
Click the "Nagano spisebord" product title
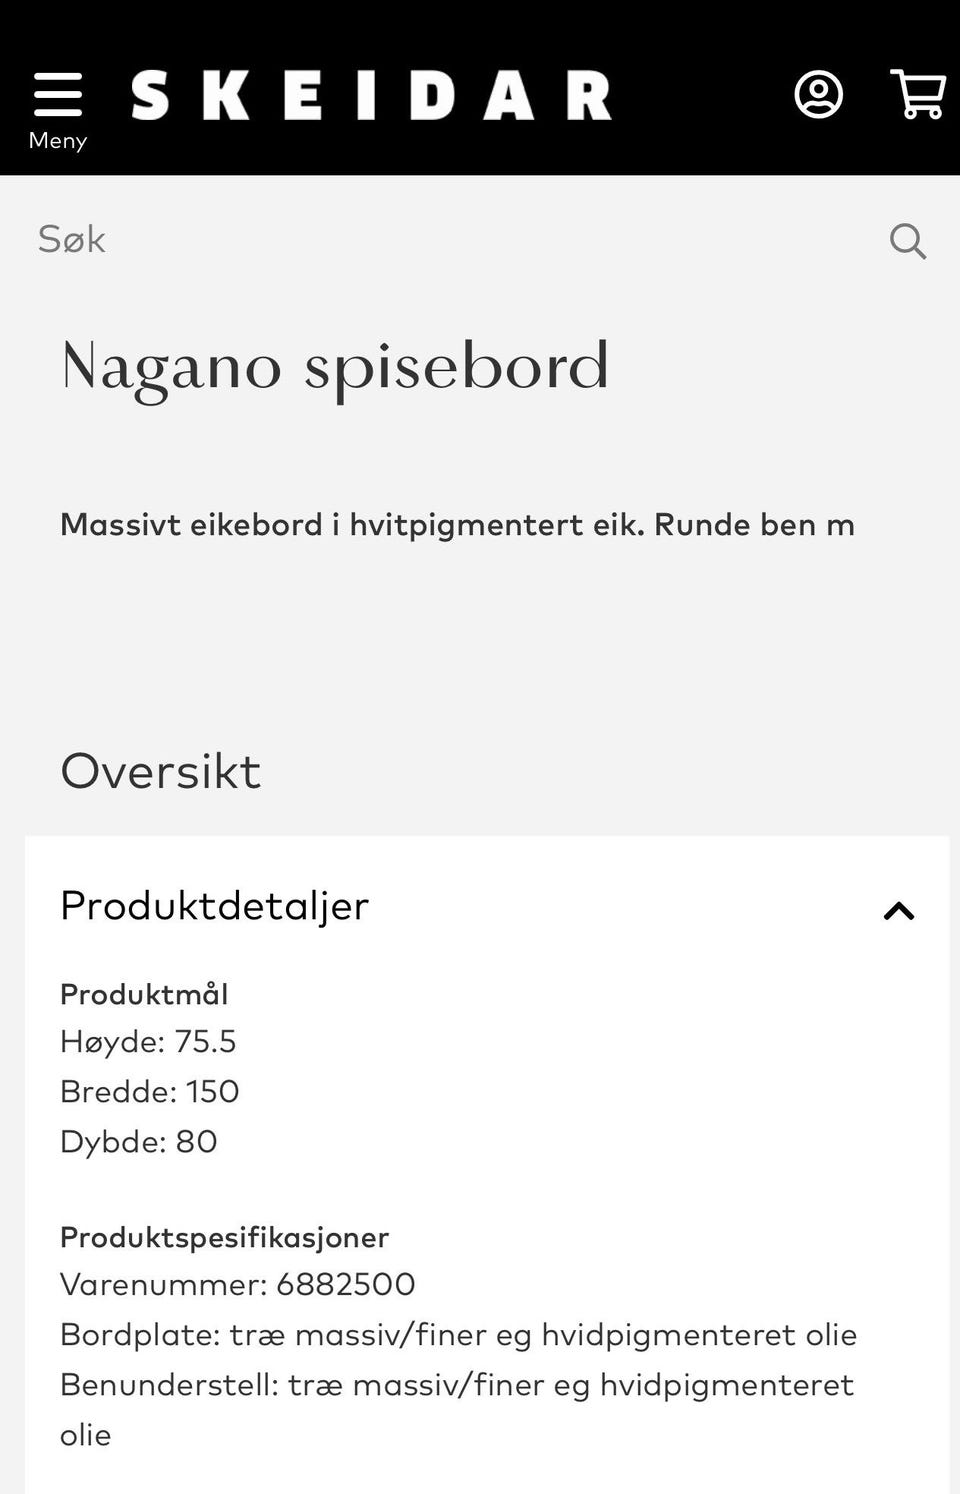coord(335,366)
